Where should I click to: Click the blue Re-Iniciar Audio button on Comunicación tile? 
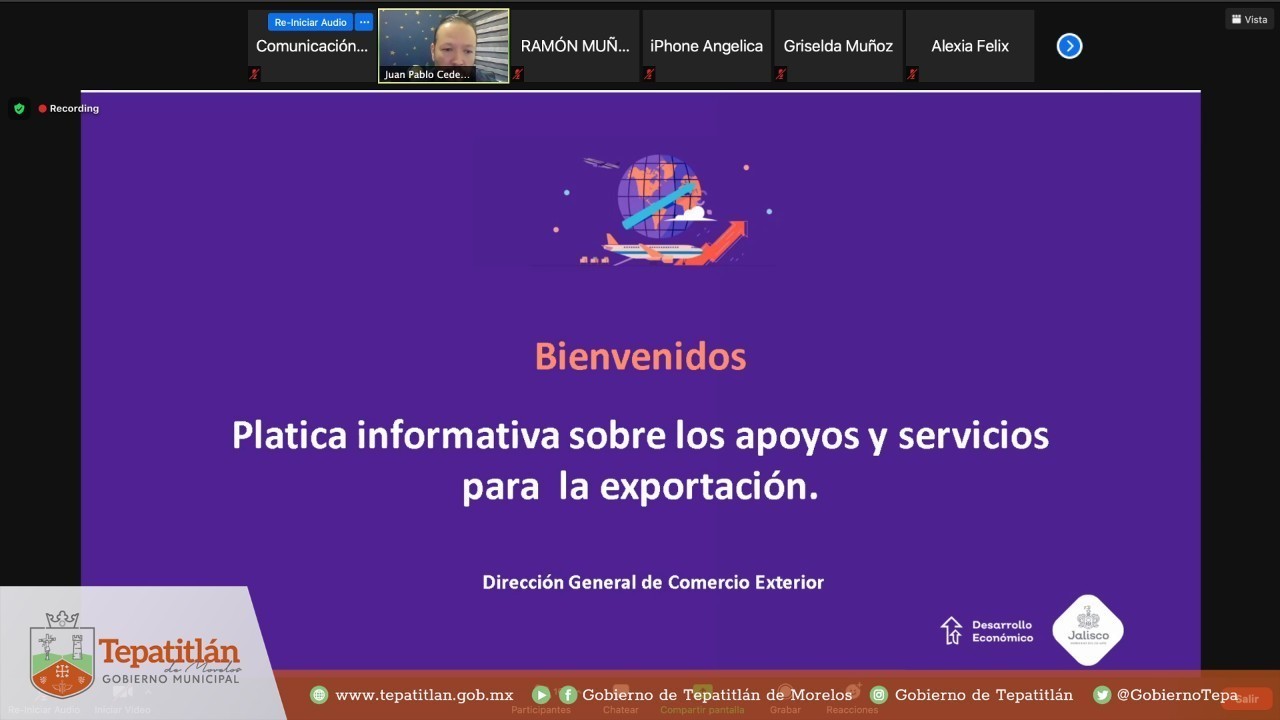click(x=310, y=22)
